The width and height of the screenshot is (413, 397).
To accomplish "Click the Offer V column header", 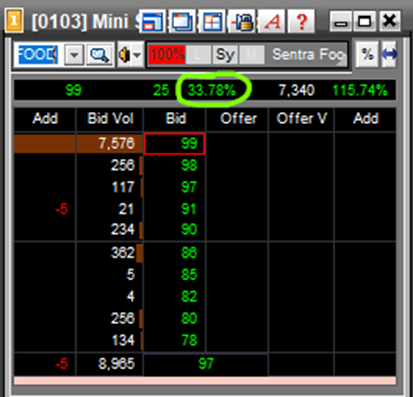I will click(302, 119).
